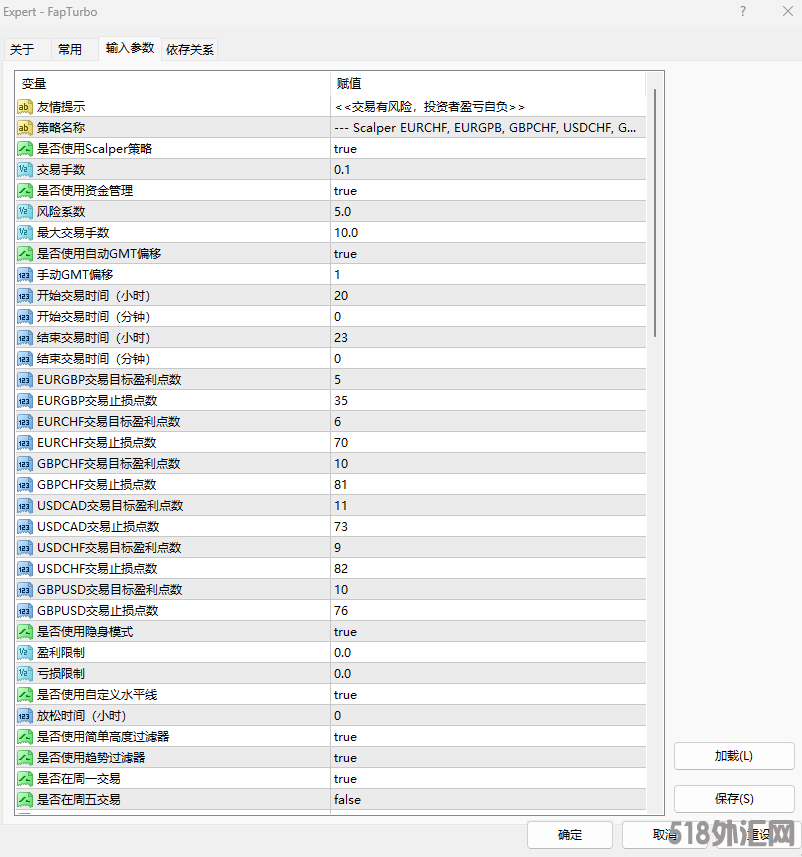Select the 策略名称 Scalper value cell
This screenshot has width=802, height=857.
[488, 128]
